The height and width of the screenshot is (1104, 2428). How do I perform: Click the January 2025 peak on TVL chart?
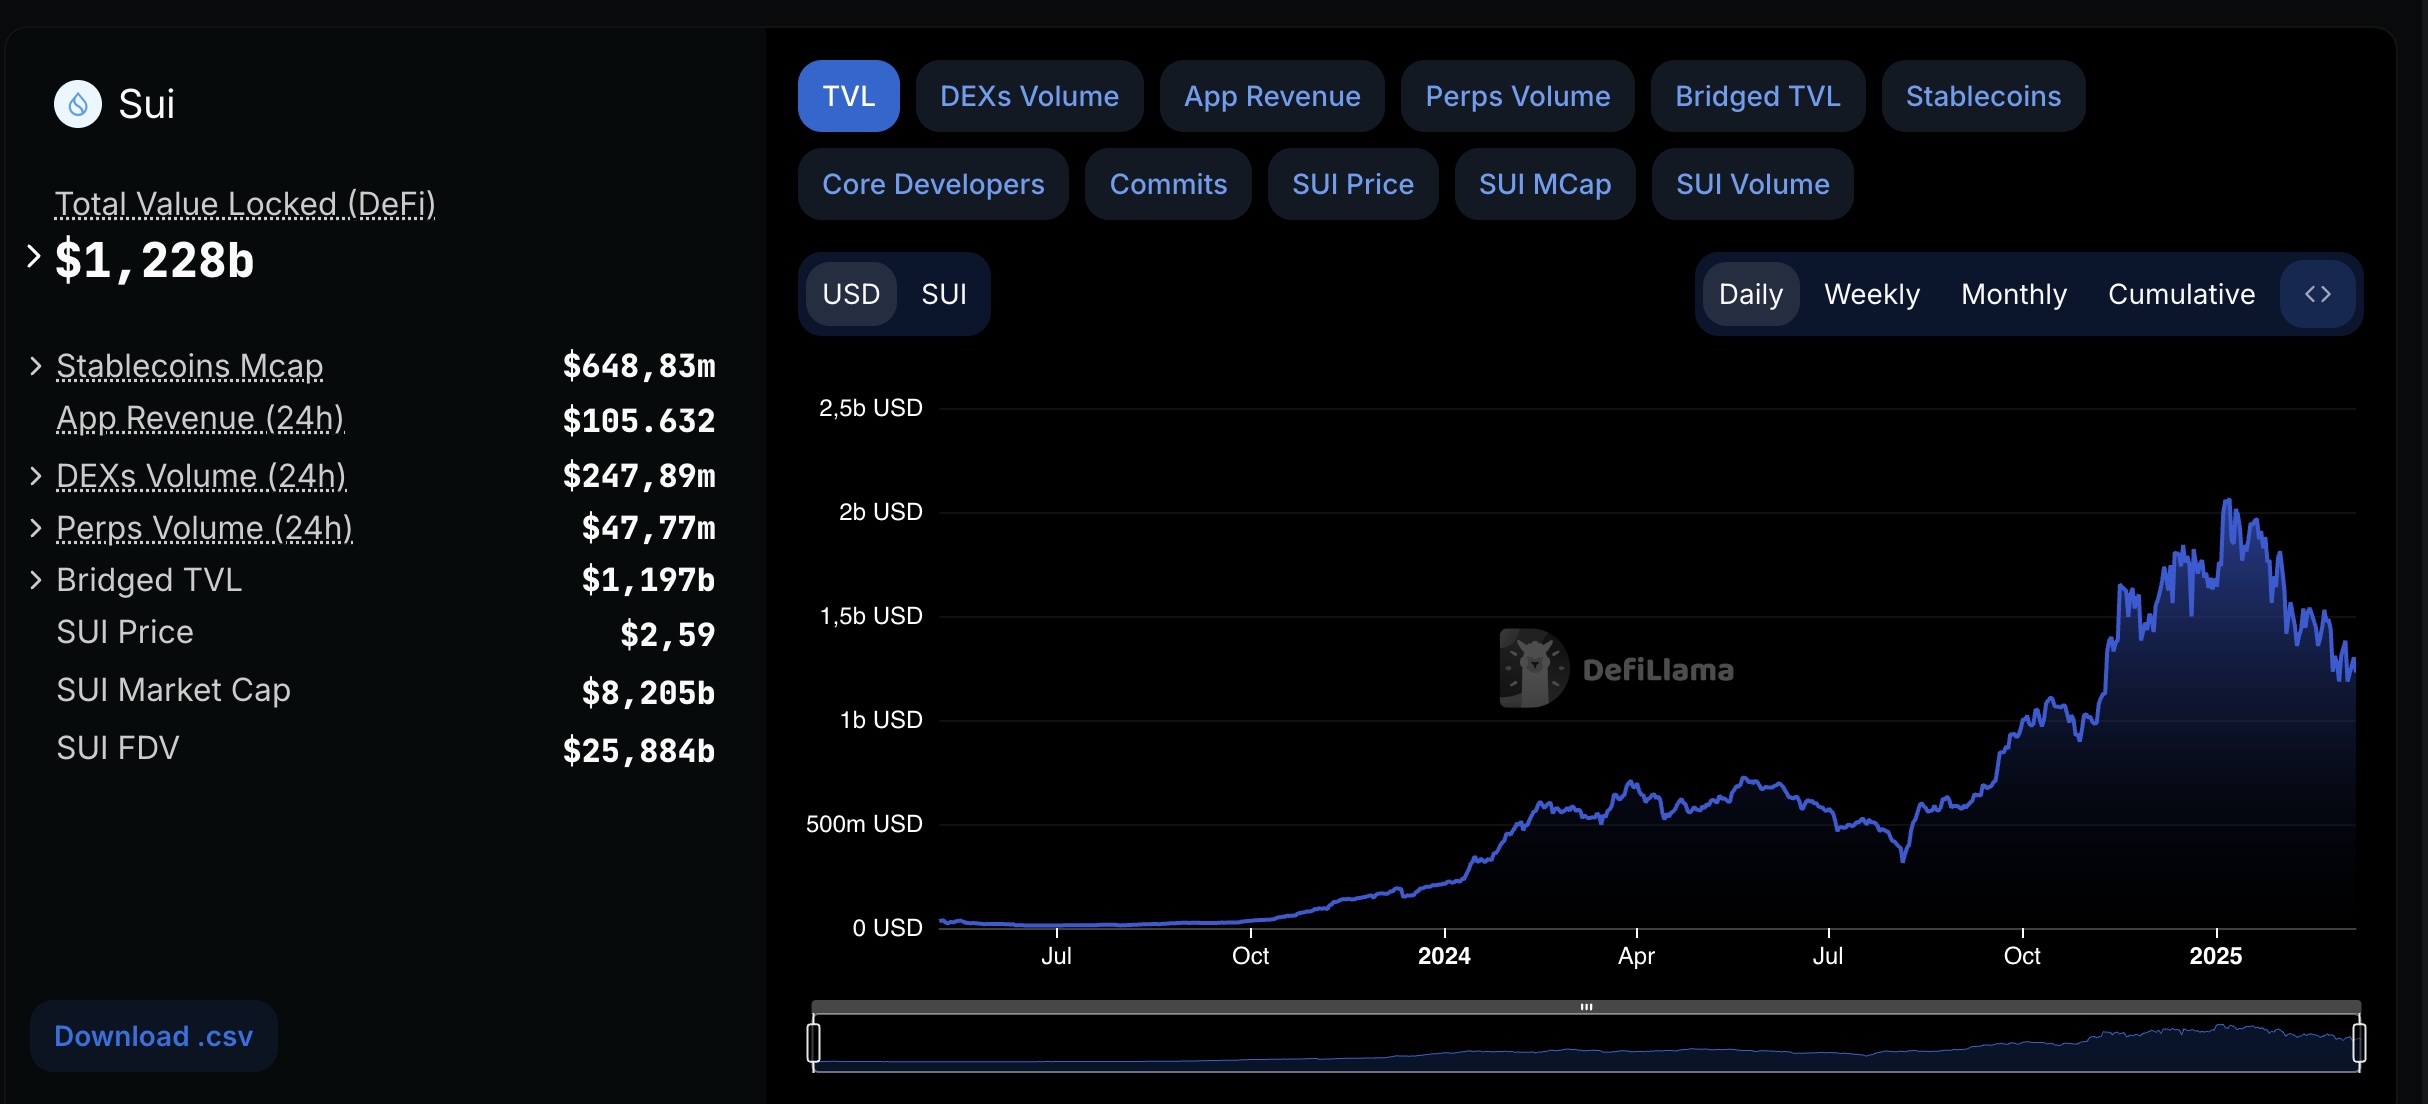click(2227, 502)
